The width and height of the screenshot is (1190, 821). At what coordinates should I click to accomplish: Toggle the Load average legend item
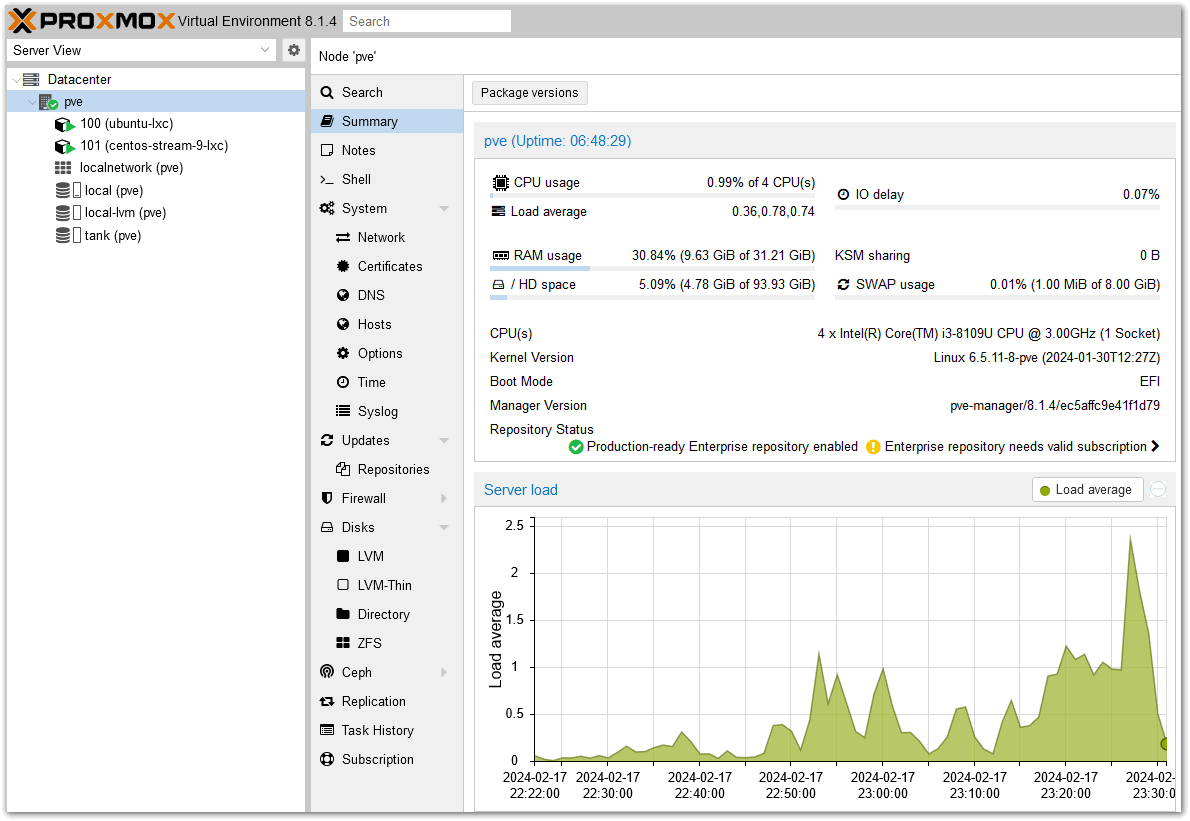tap(1087, 490)
